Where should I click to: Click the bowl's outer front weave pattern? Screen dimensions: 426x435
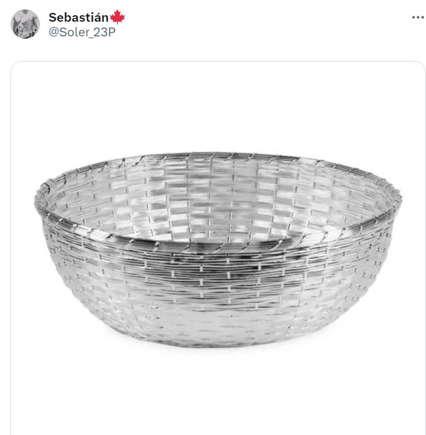pos(217,283)
